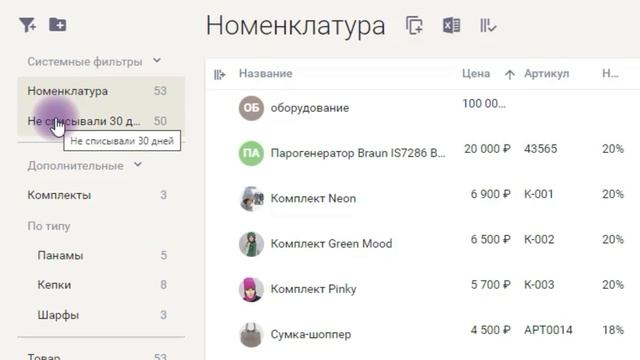640x360 pixels.
Task: Click article К-002
Action: [539, 239]
